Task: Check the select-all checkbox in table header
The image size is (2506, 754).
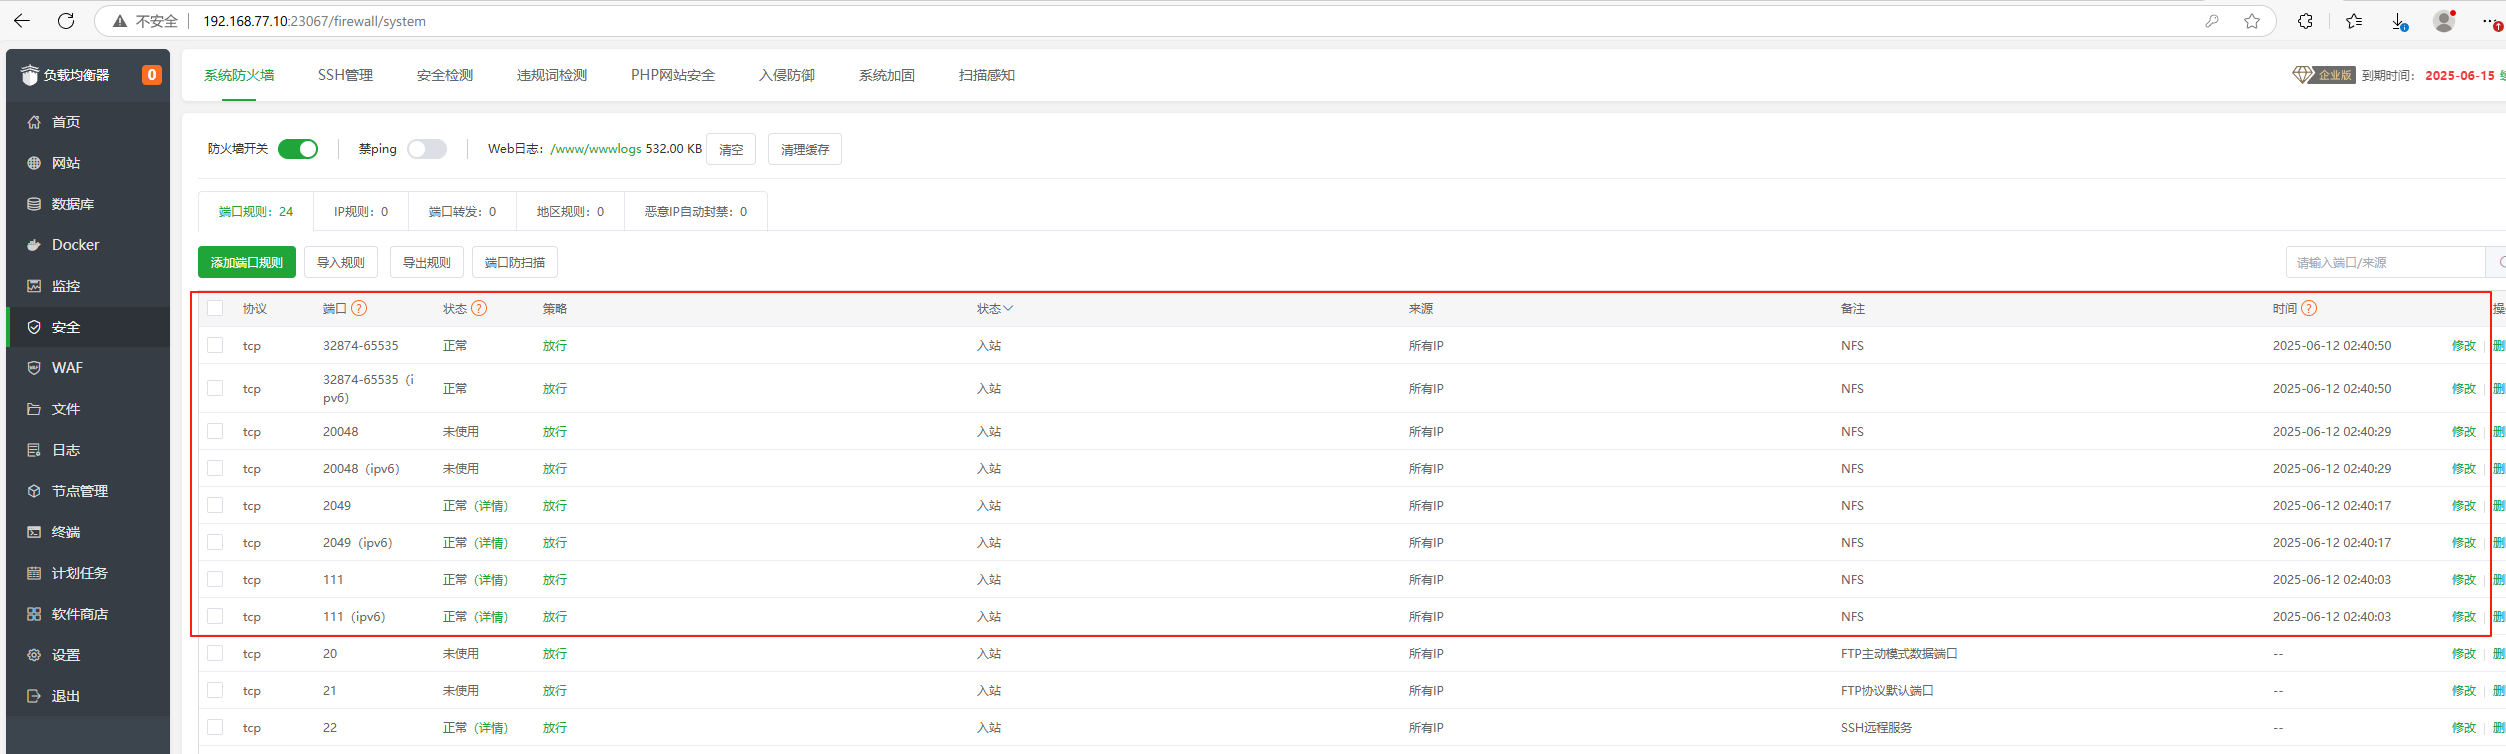Action: point(215,308)
